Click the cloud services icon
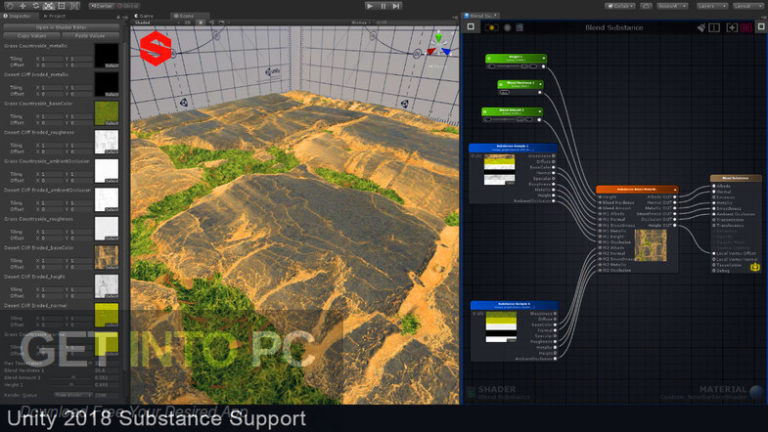The image size is (768, 432). (647, 6)
